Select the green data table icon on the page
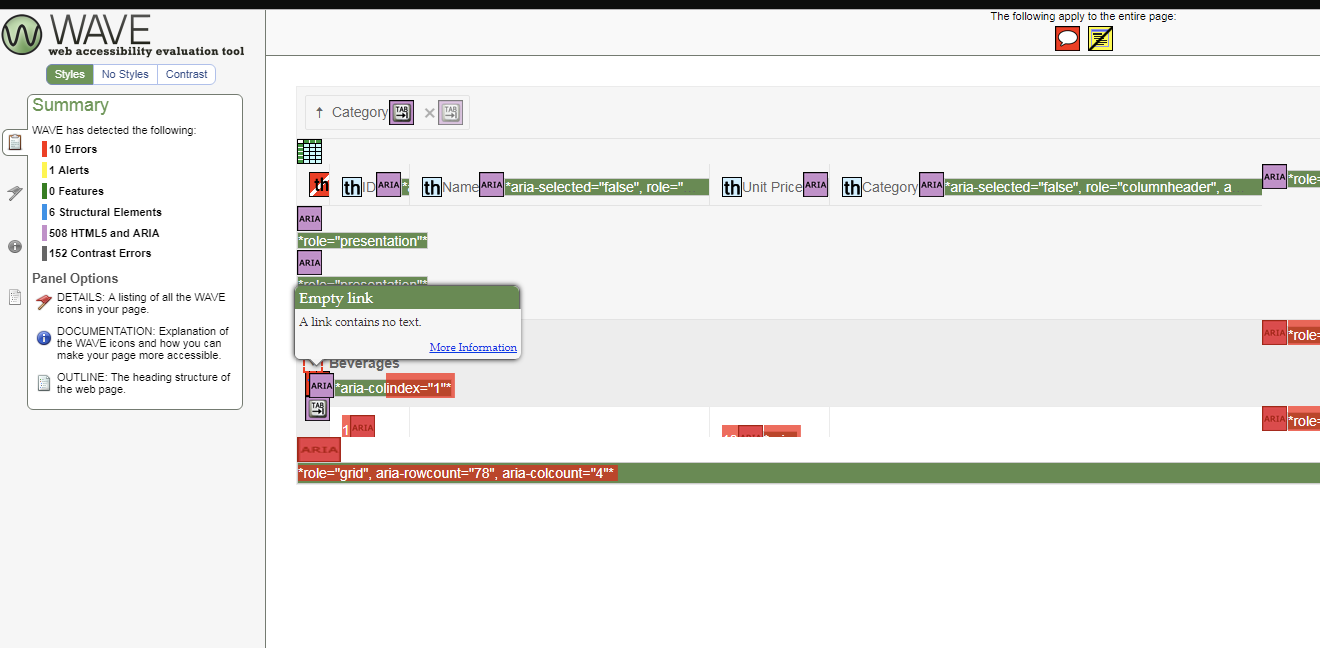 pyautogui.click(x=309, y=152)
